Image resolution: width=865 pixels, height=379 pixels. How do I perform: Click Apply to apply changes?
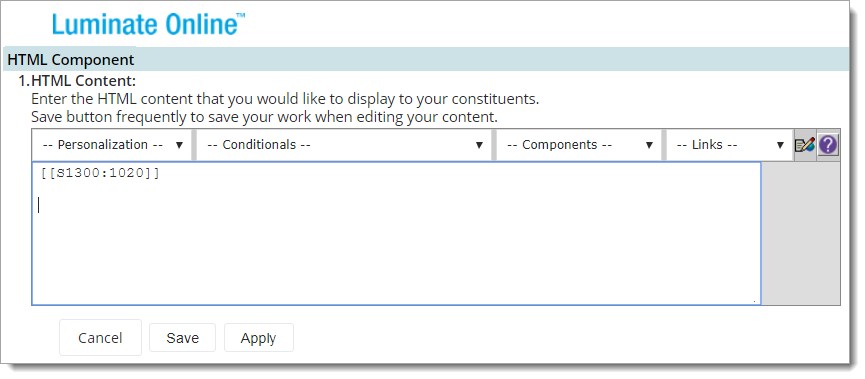[x=259, y=338]
